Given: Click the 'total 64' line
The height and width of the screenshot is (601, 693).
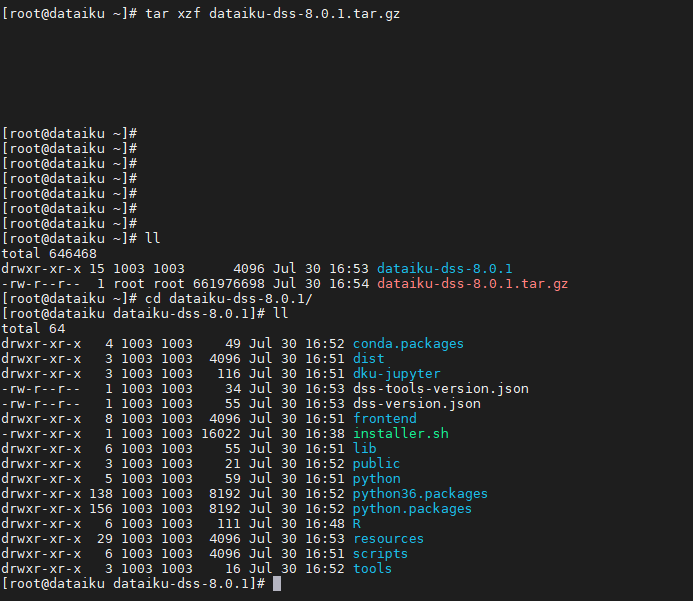Looking at the screenshot, I should tap(33, 329).
